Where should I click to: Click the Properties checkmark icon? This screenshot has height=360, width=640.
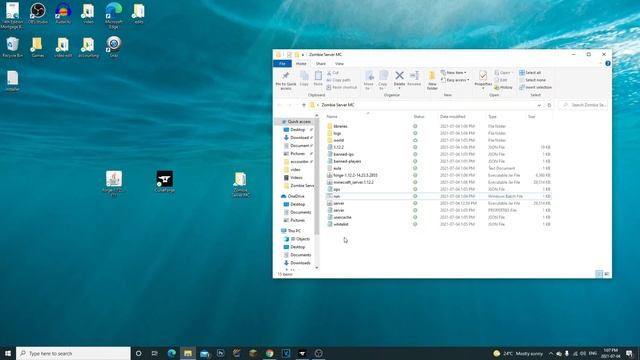pyautogui.click(x=483, y=76)
